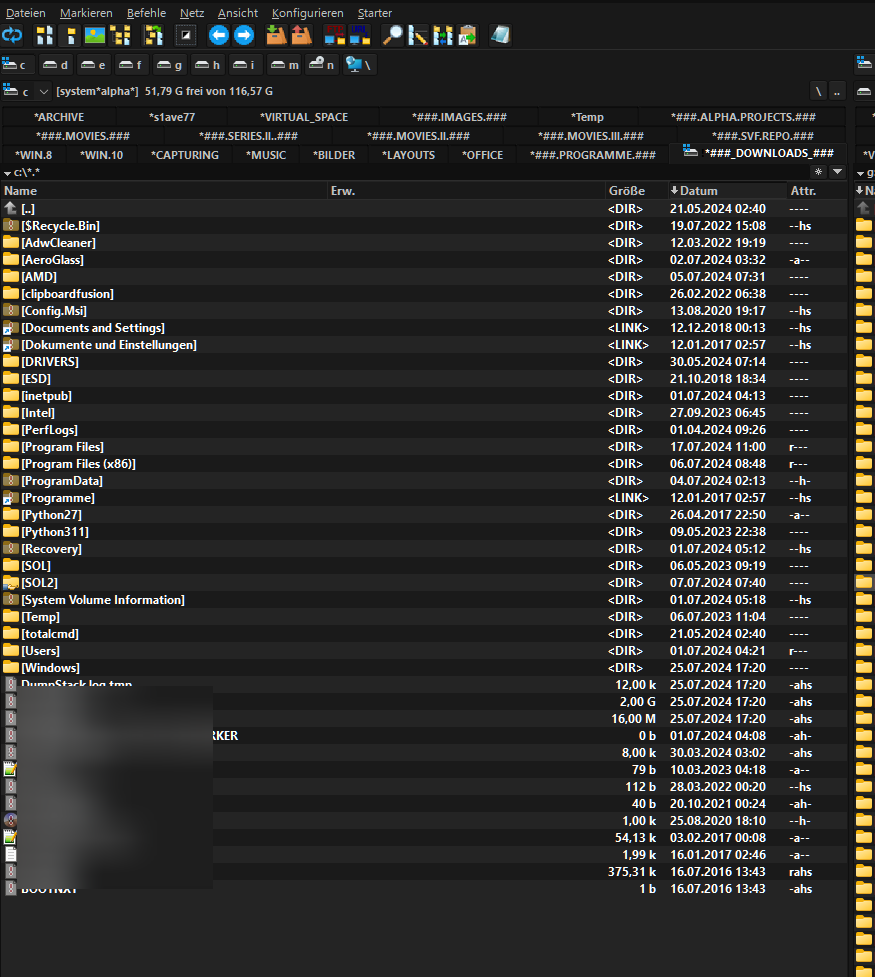Switch to the *###.SVF.REPO.### tab
The width and height of the screenshot is (875, 977).
pyautogui.click(x=762, y=136)
